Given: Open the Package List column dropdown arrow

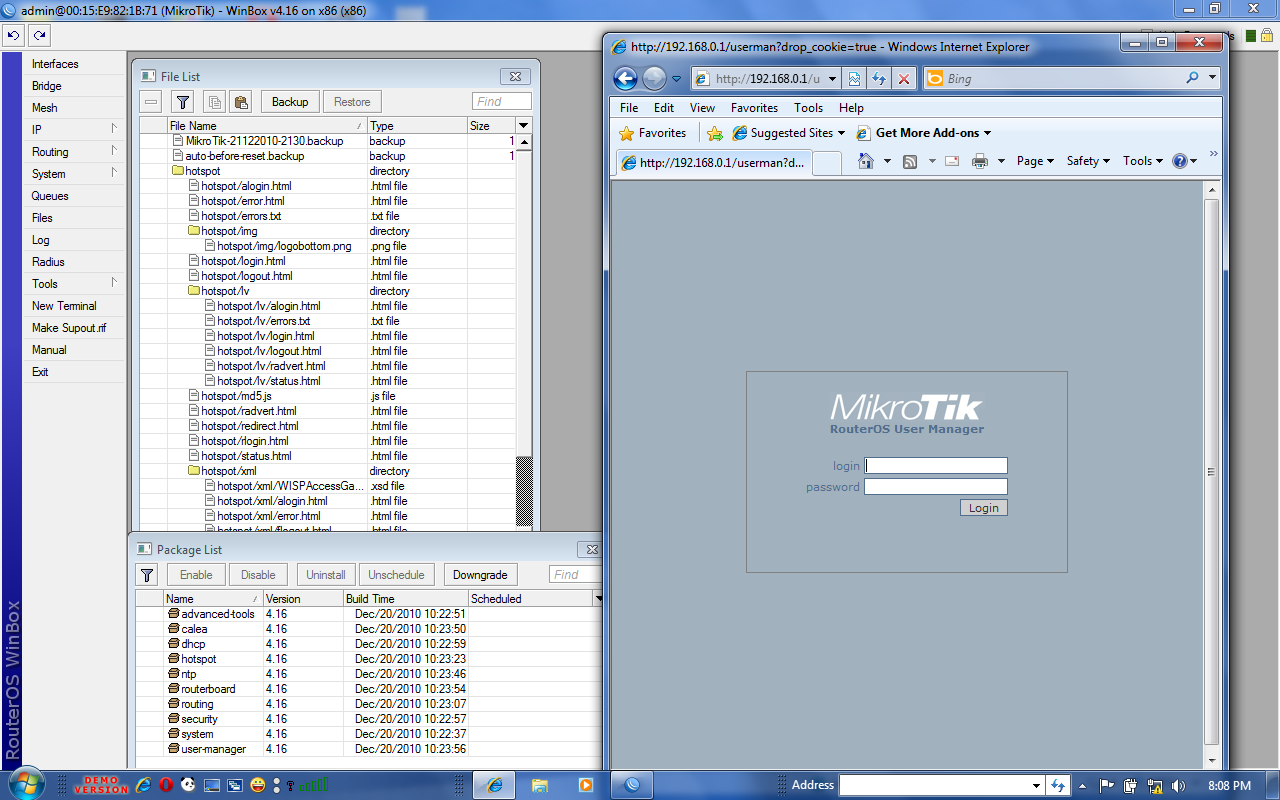Looking at the screenshot, I should click(x=598, y=599).
